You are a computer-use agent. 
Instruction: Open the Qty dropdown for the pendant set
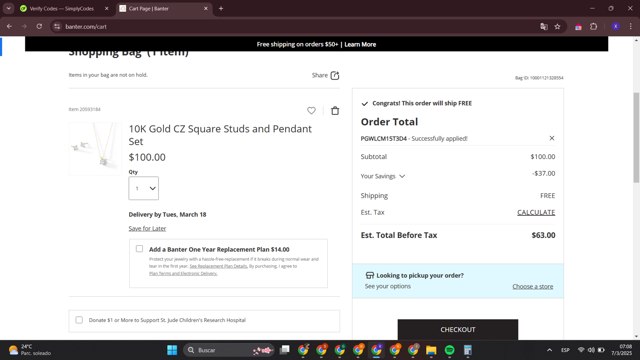pos(144,188)
